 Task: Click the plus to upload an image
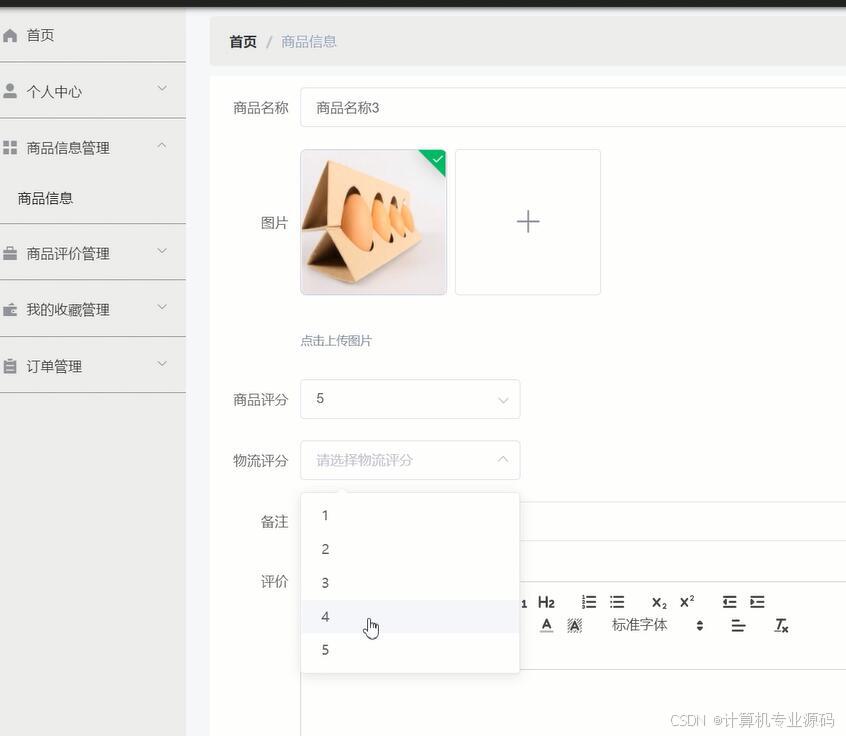coord(528,222)
